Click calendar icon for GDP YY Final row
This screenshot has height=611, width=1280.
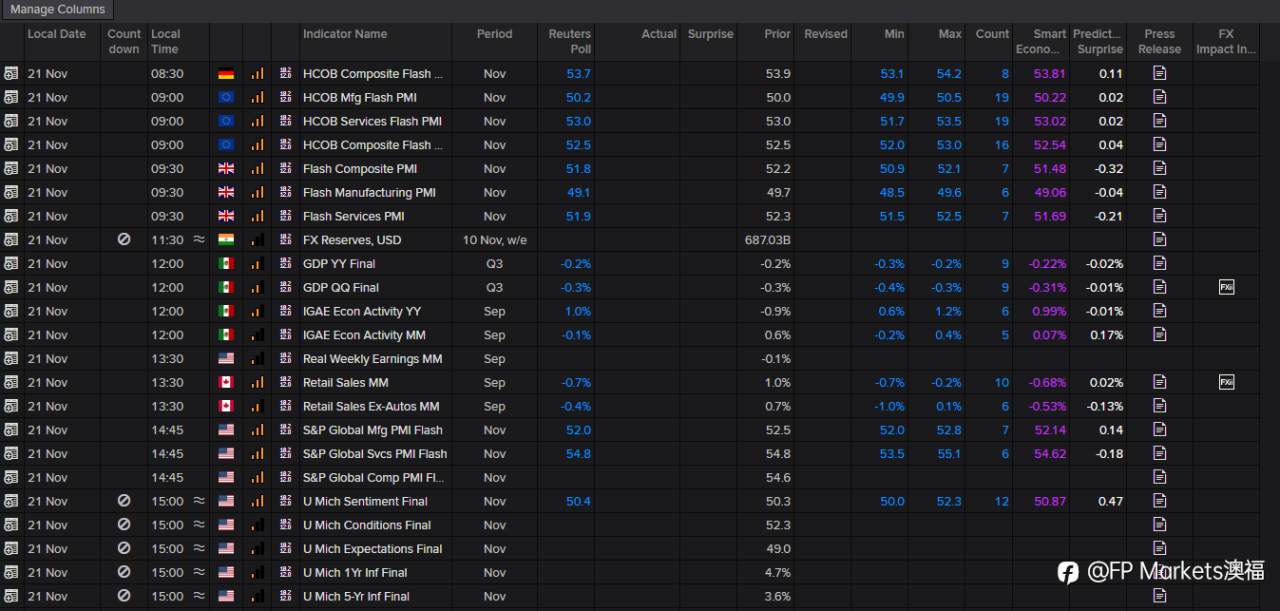(11, 264)
